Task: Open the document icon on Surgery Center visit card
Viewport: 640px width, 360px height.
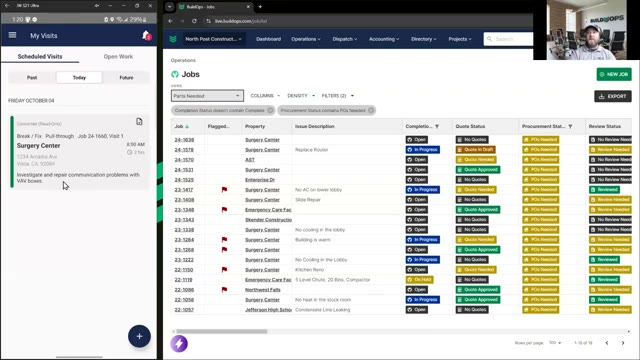Action: click(x=139, y=122)
